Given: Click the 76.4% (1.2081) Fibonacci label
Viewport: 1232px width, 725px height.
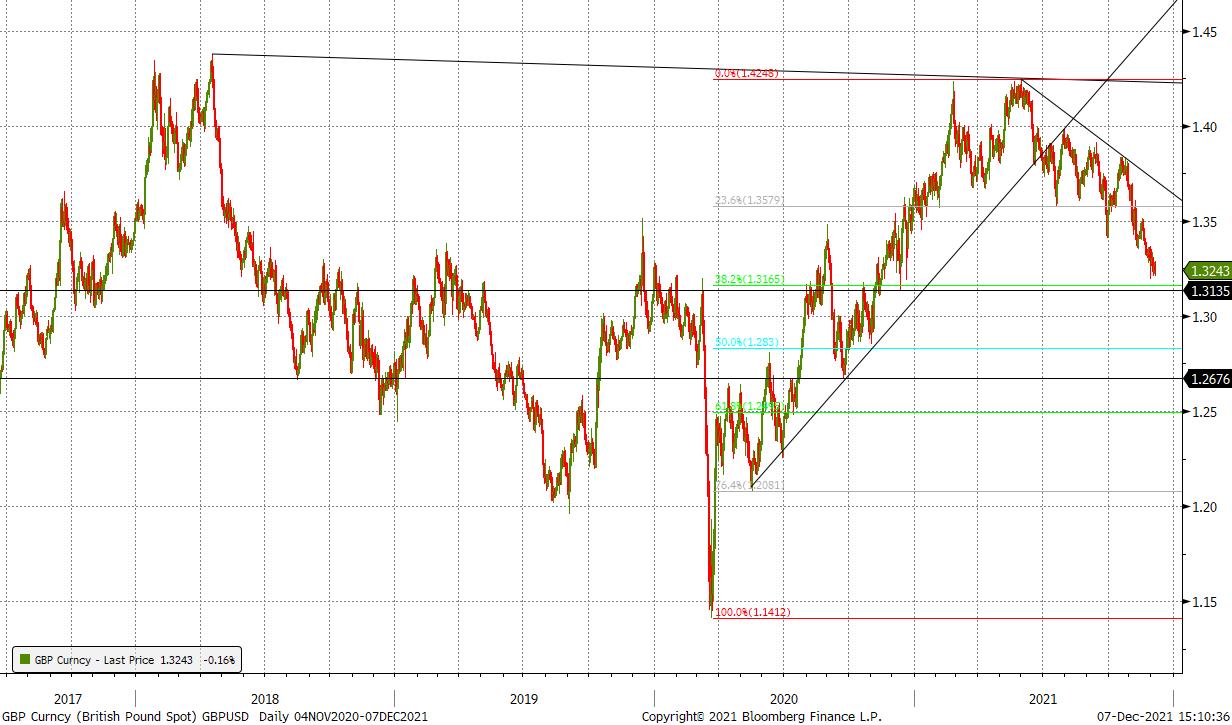Looking at the screenshot, I should pos(749,485).
